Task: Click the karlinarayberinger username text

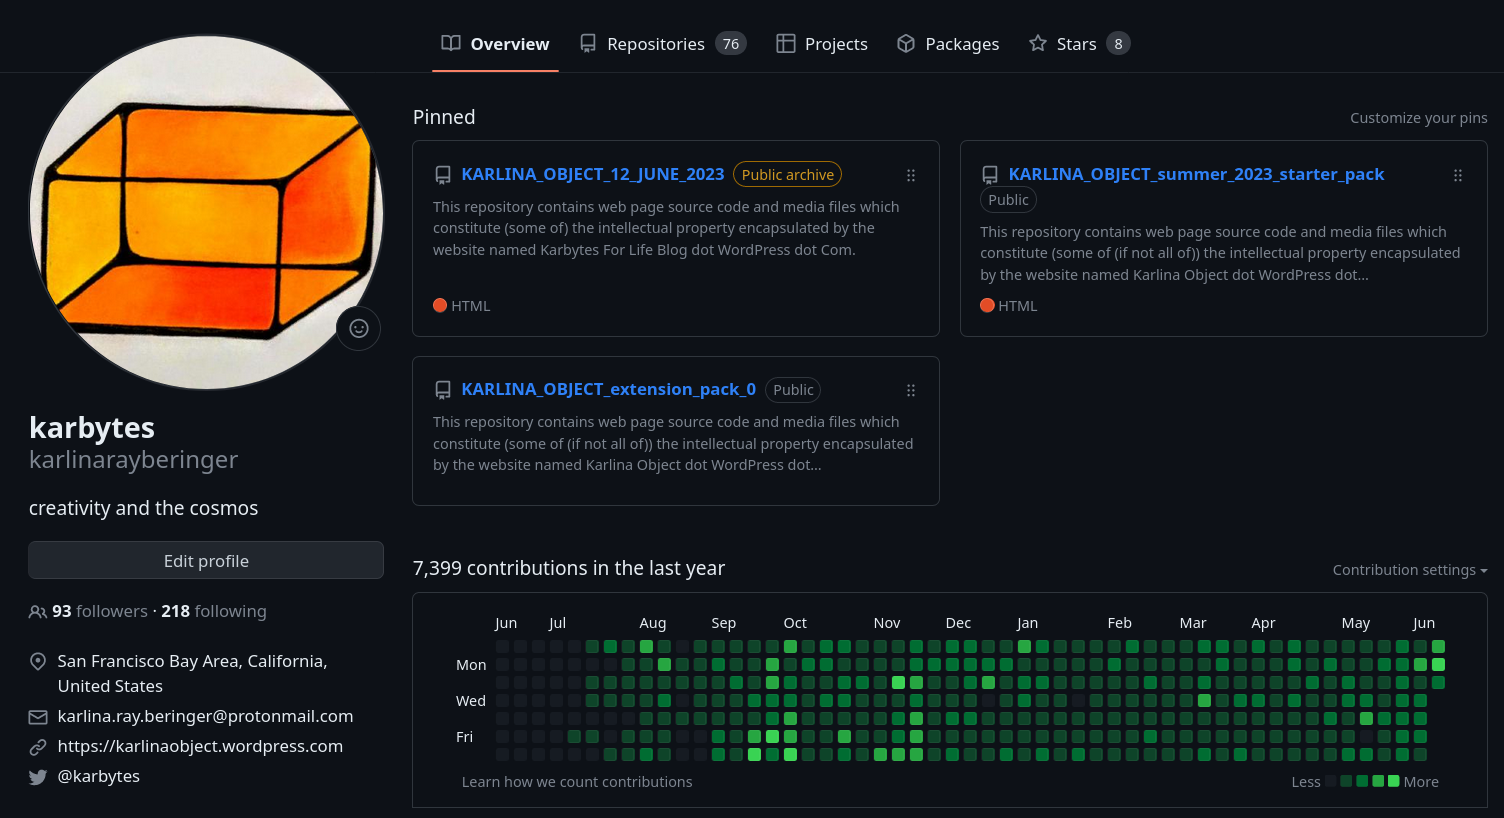Action: [133, 460]
